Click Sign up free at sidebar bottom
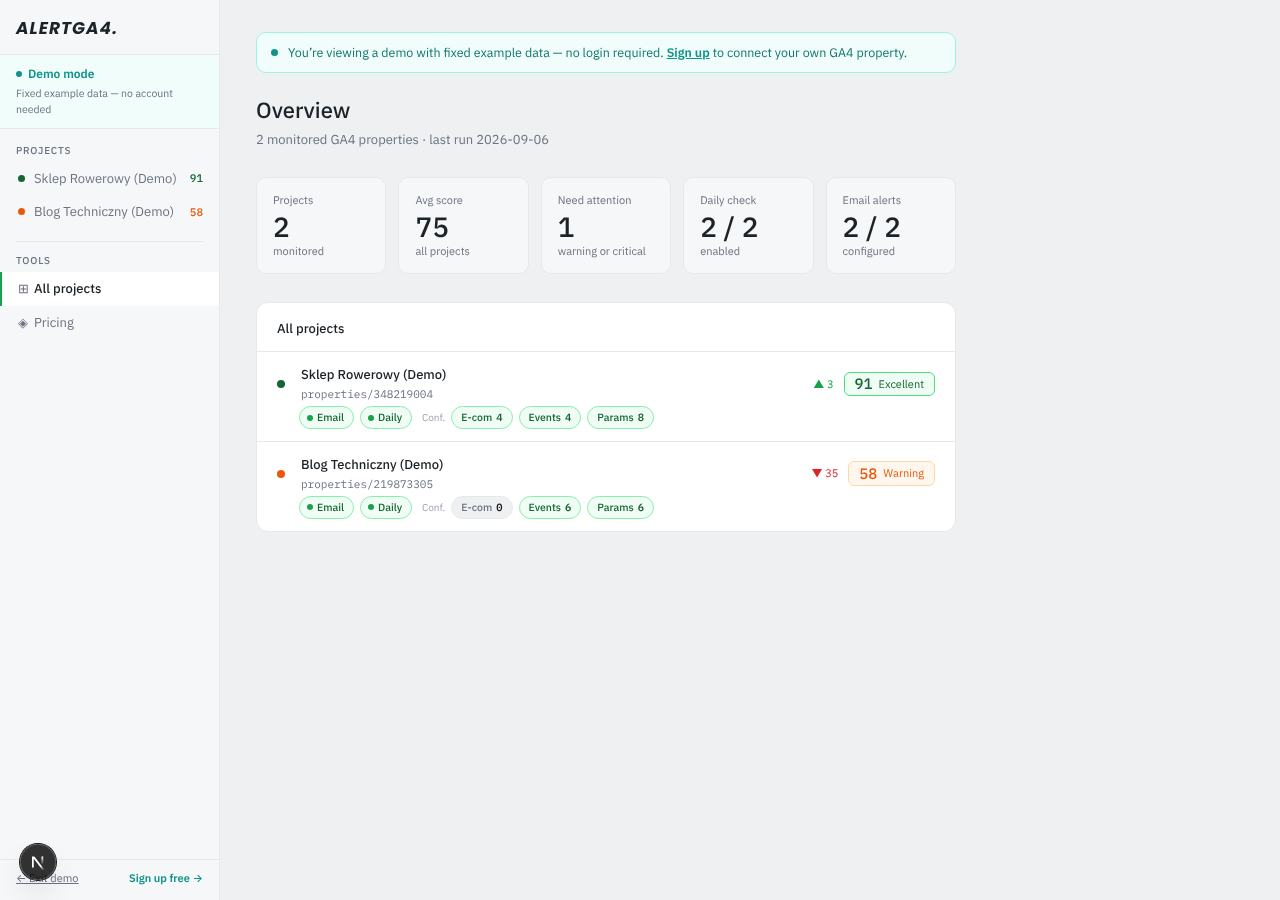This screenshot has height=900, width=1280. click(166, 878)
